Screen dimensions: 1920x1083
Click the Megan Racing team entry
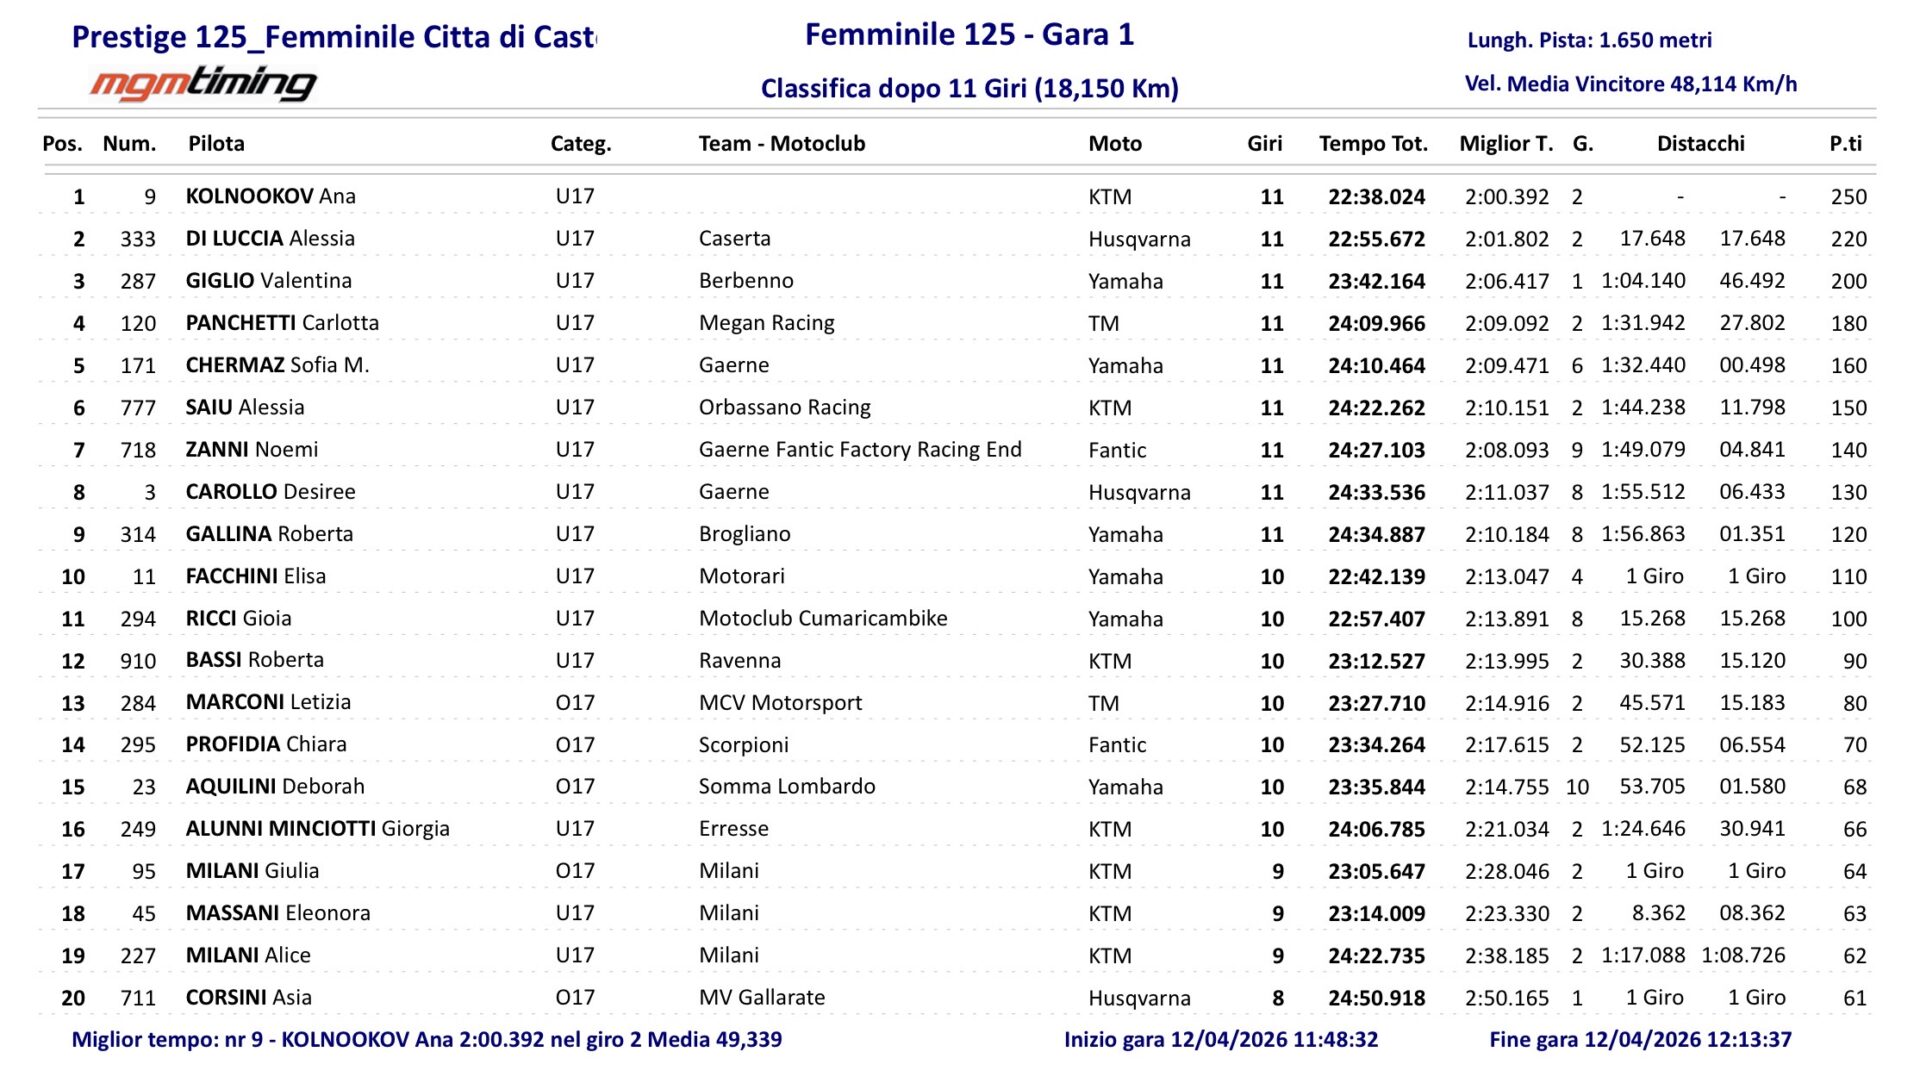click(766, 322)
